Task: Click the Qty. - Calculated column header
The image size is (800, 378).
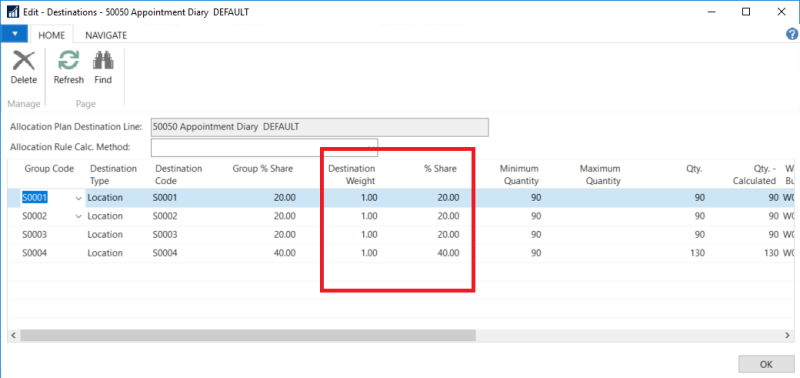Action: [754, 174]
